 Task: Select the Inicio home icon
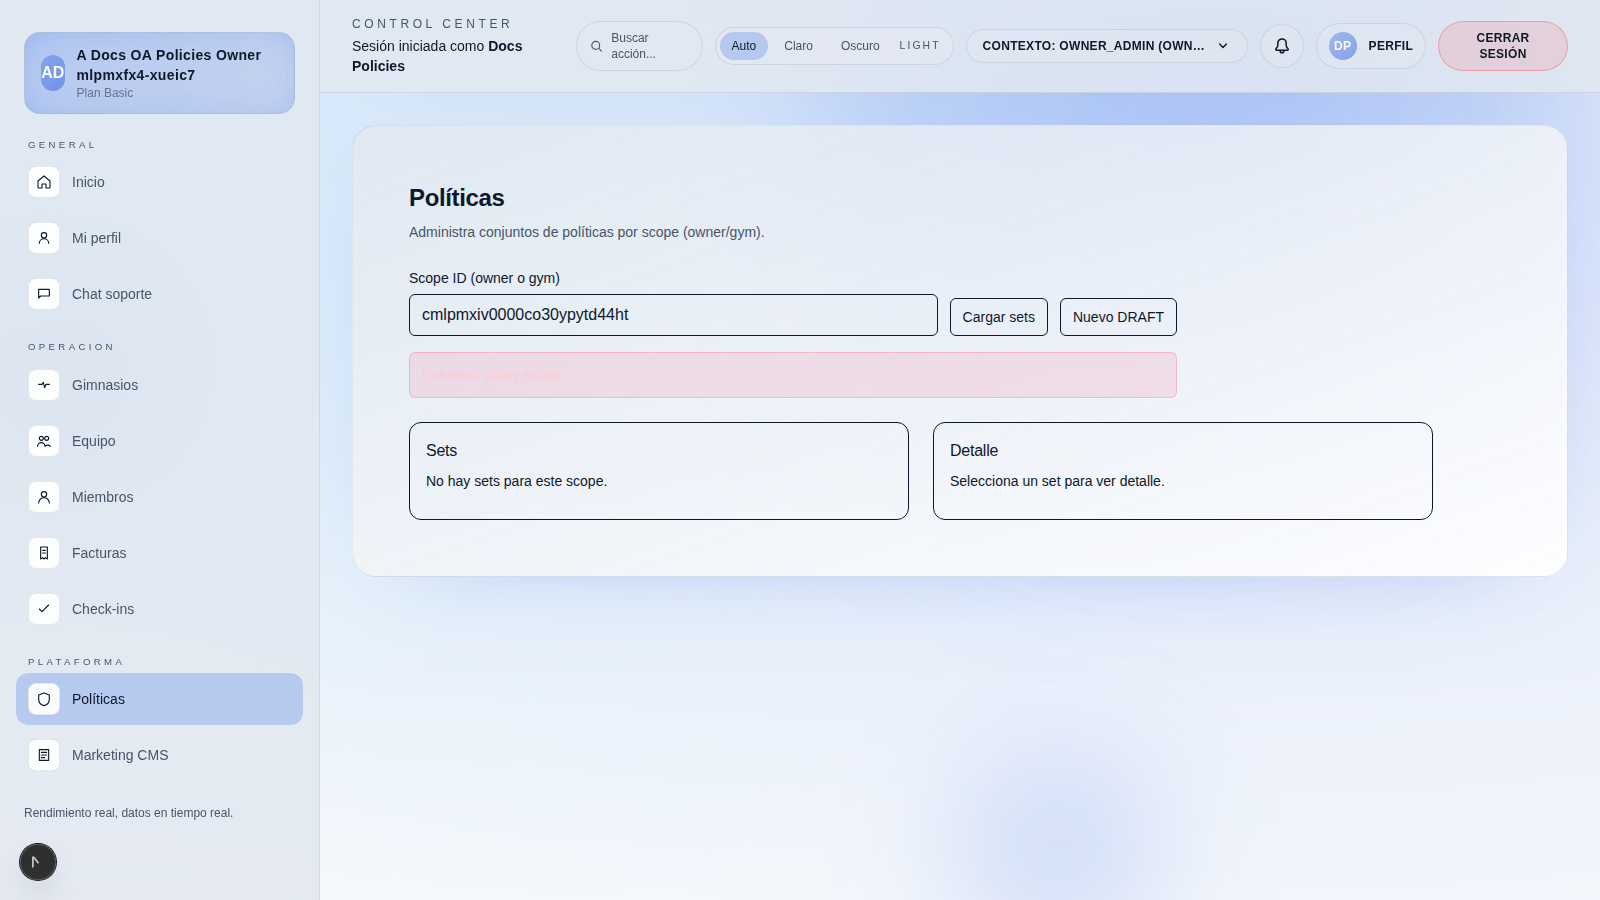pos(44,182)
